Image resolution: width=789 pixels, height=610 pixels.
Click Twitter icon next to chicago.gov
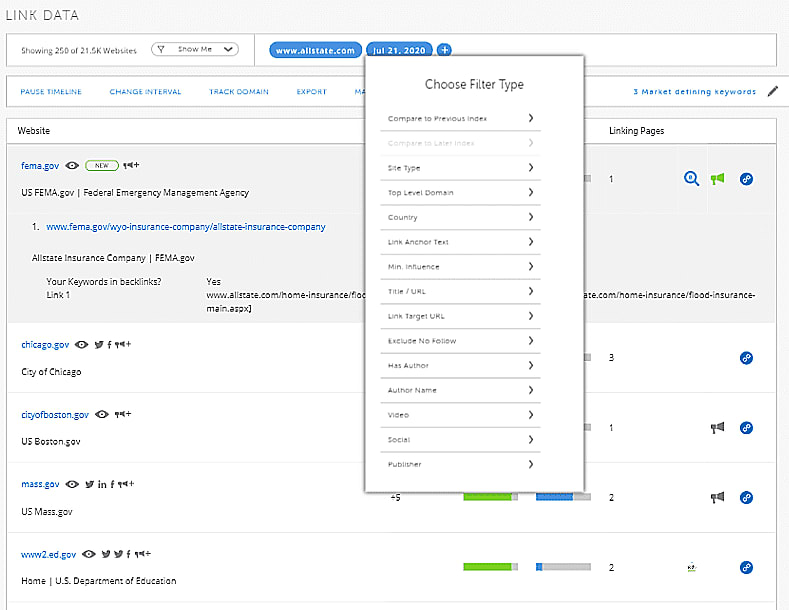point(99,345)
